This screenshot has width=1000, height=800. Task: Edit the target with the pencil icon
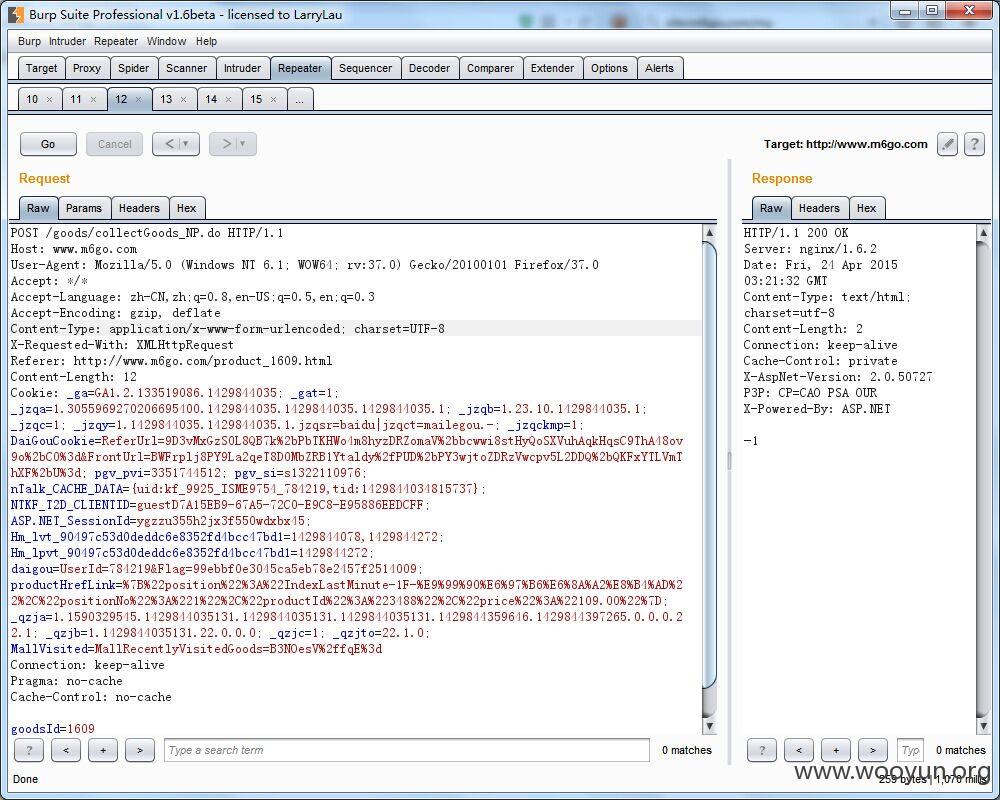pyautogui.click(x=947, y=144)
